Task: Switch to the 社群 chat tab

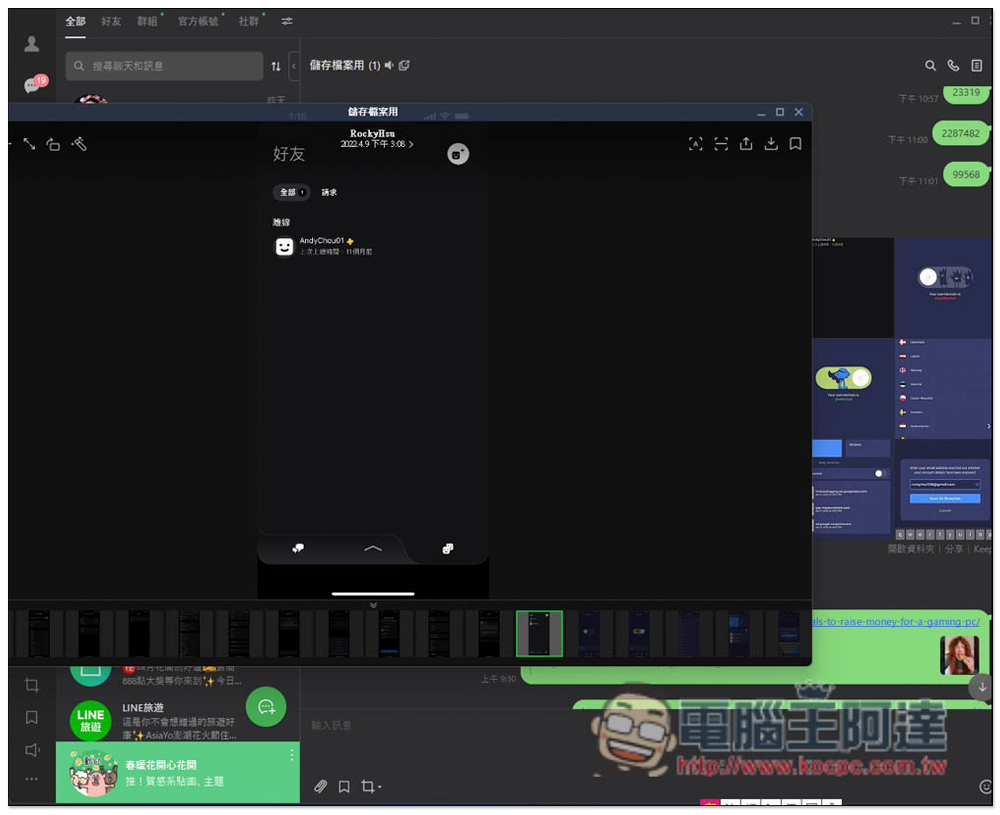Action: click(x=249, y=21)
